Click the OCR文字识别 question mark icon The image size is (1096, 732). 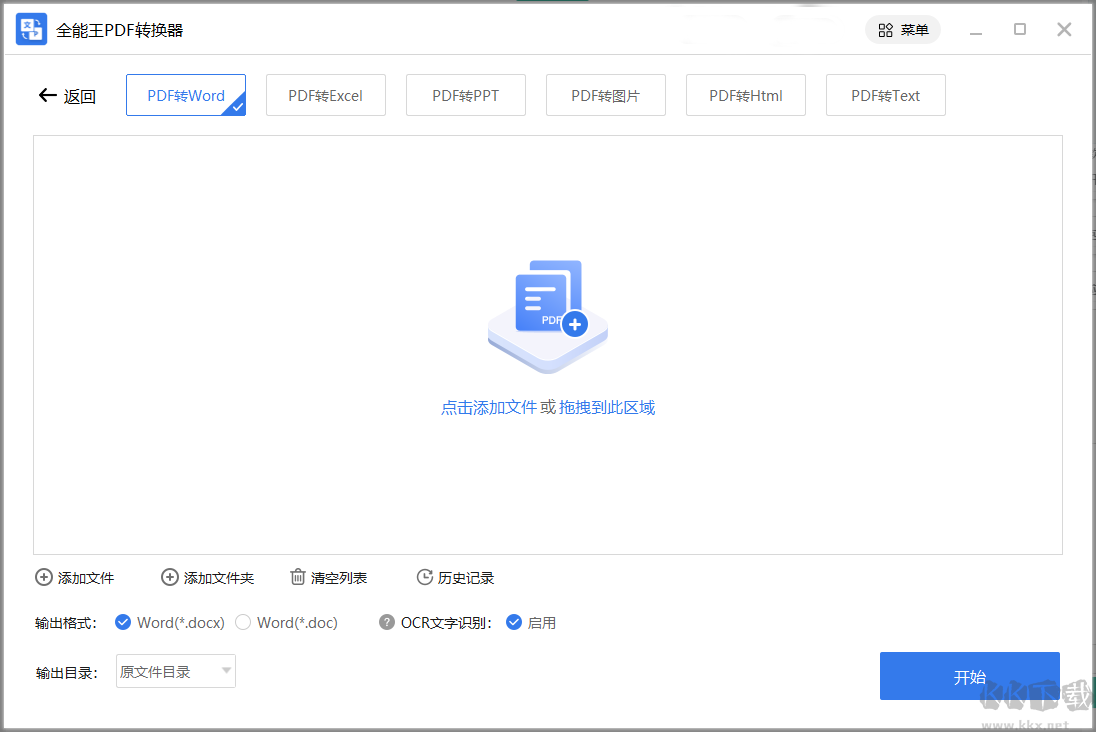point(386,622)
